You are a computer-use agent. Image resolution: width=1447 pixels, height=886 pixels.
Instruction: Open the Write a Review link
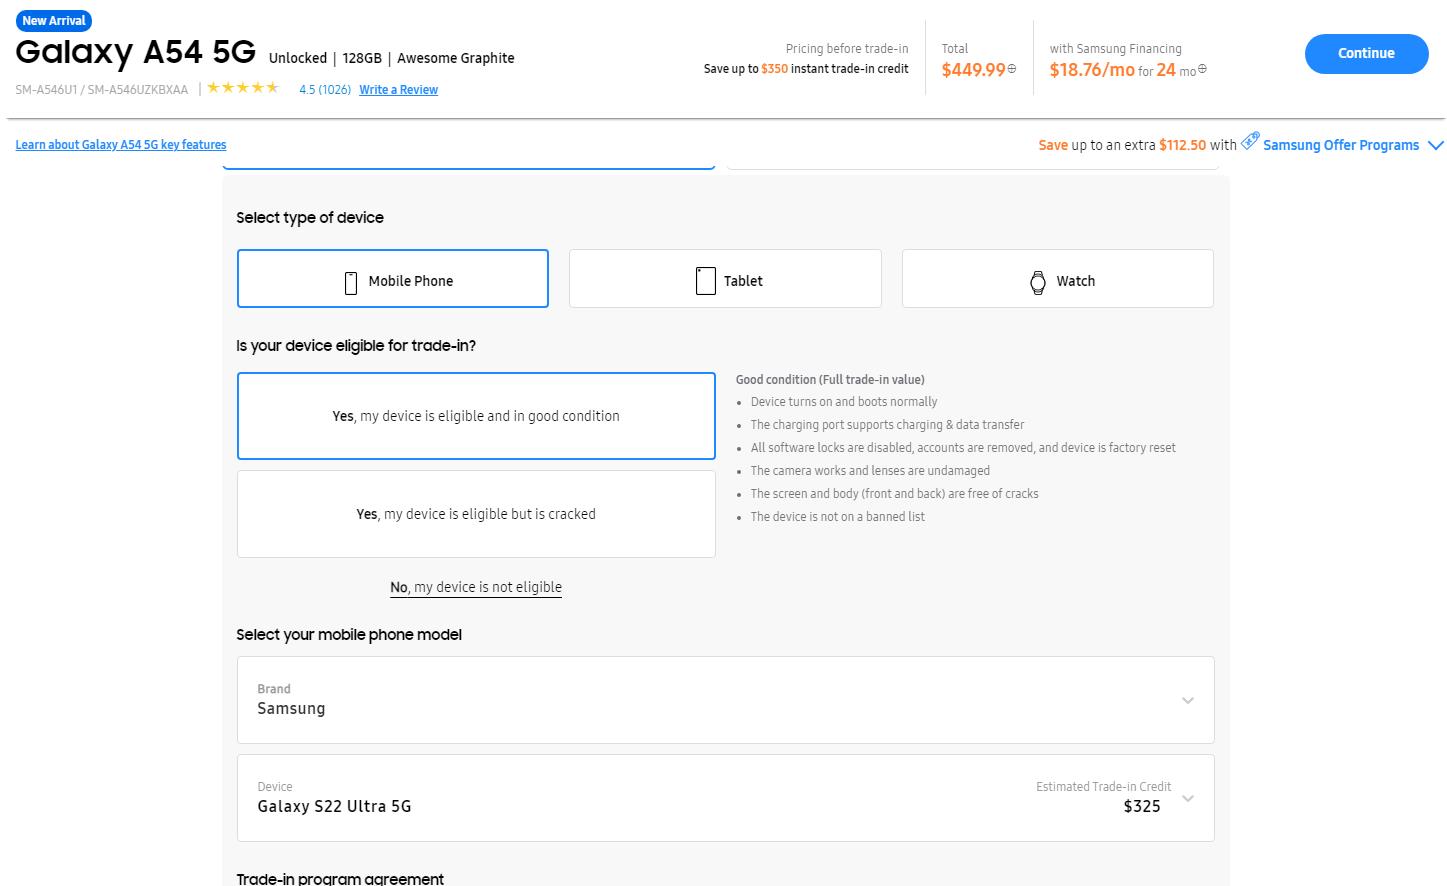point(398,90)
